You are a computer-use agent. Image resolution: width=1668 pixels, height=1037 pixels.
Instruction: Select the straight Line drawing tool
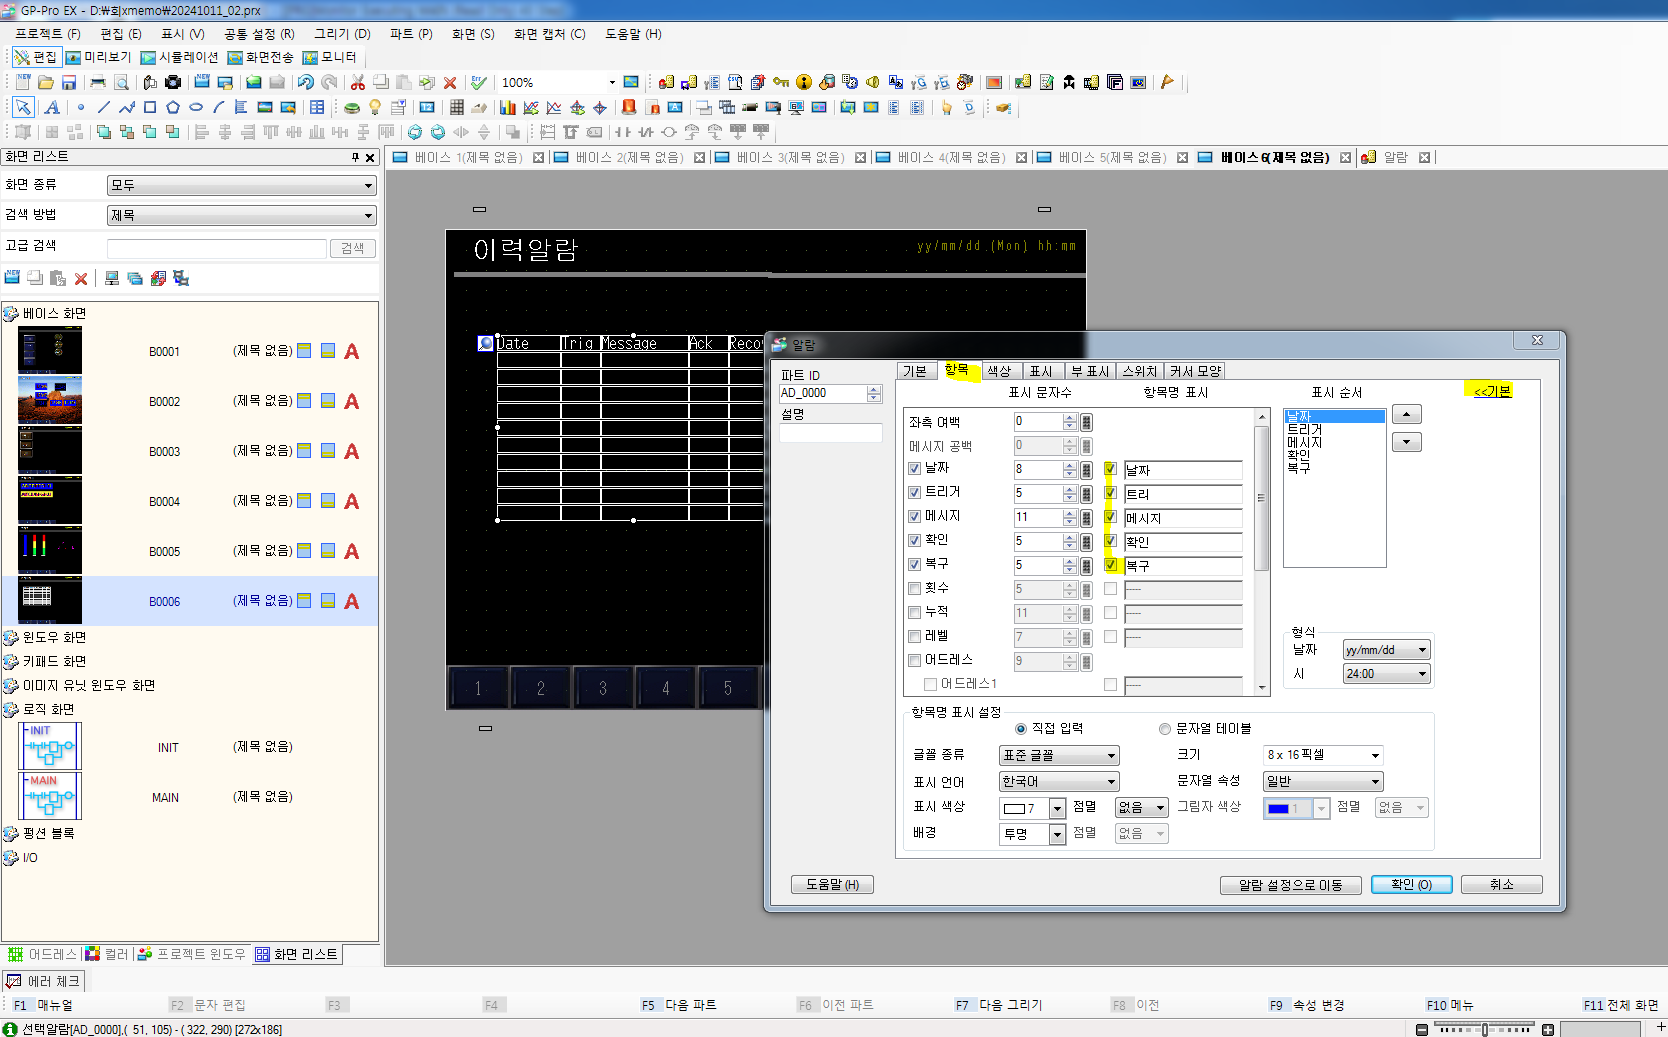click(104, 107)
